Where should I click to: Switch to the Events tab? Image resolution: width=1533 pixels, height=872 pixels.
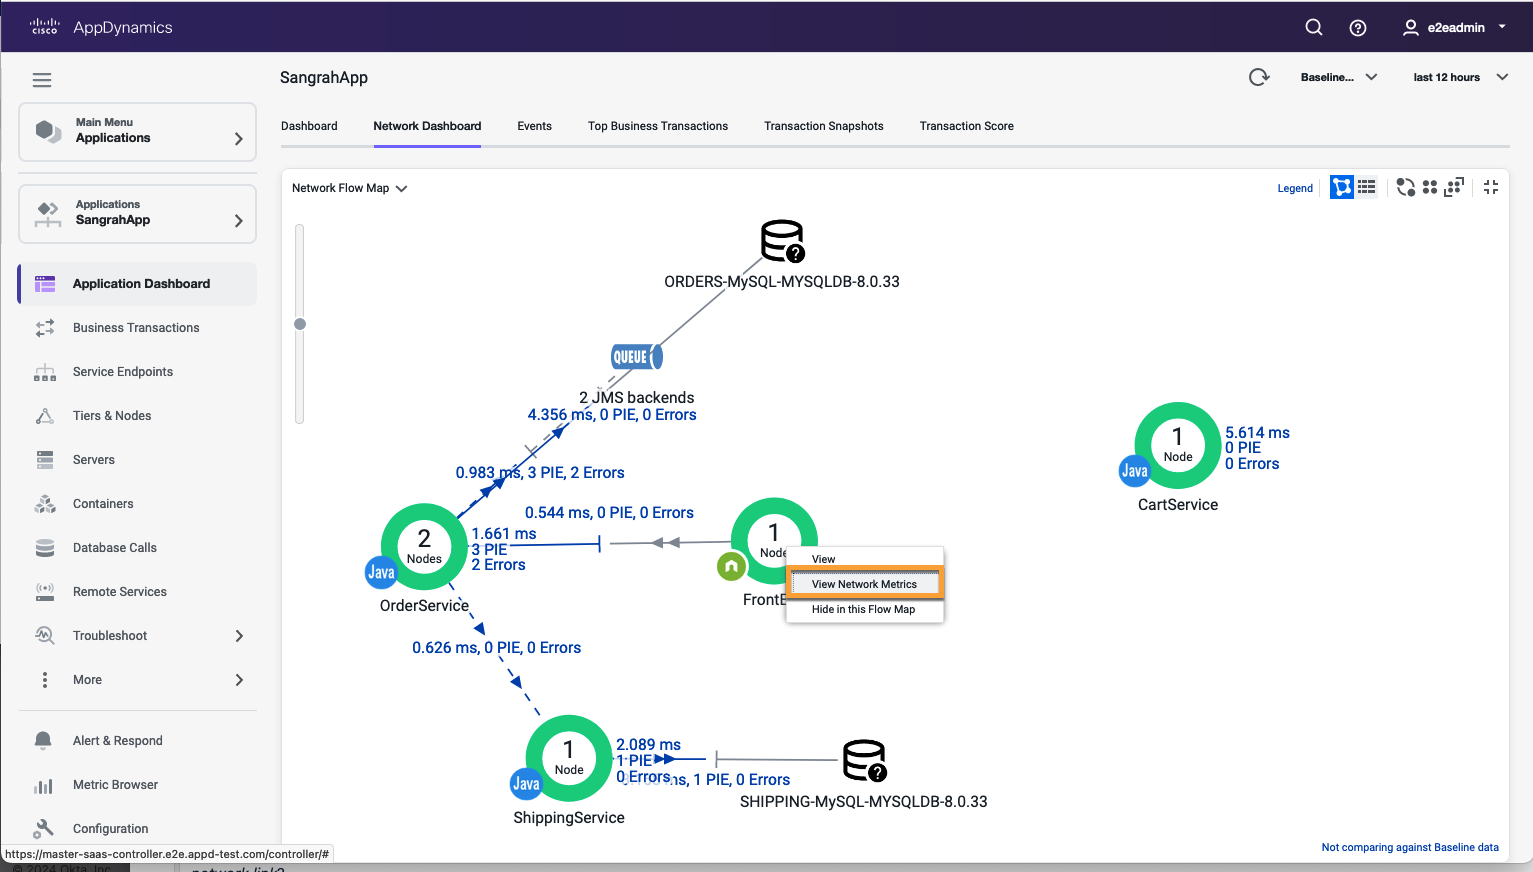tap(534, 126)
